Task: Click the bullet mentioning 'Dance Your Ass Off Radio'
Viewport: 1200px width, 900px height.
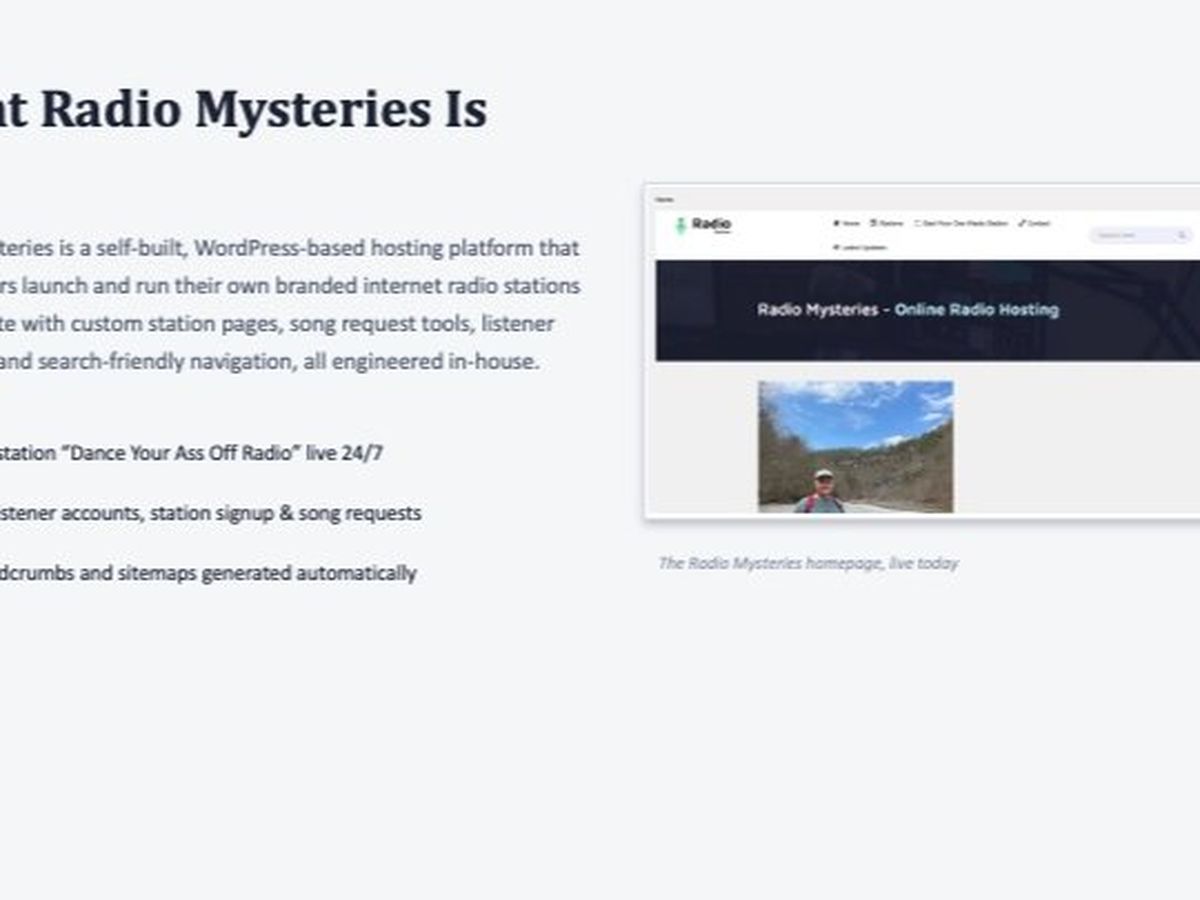Action: pos(191,453)
